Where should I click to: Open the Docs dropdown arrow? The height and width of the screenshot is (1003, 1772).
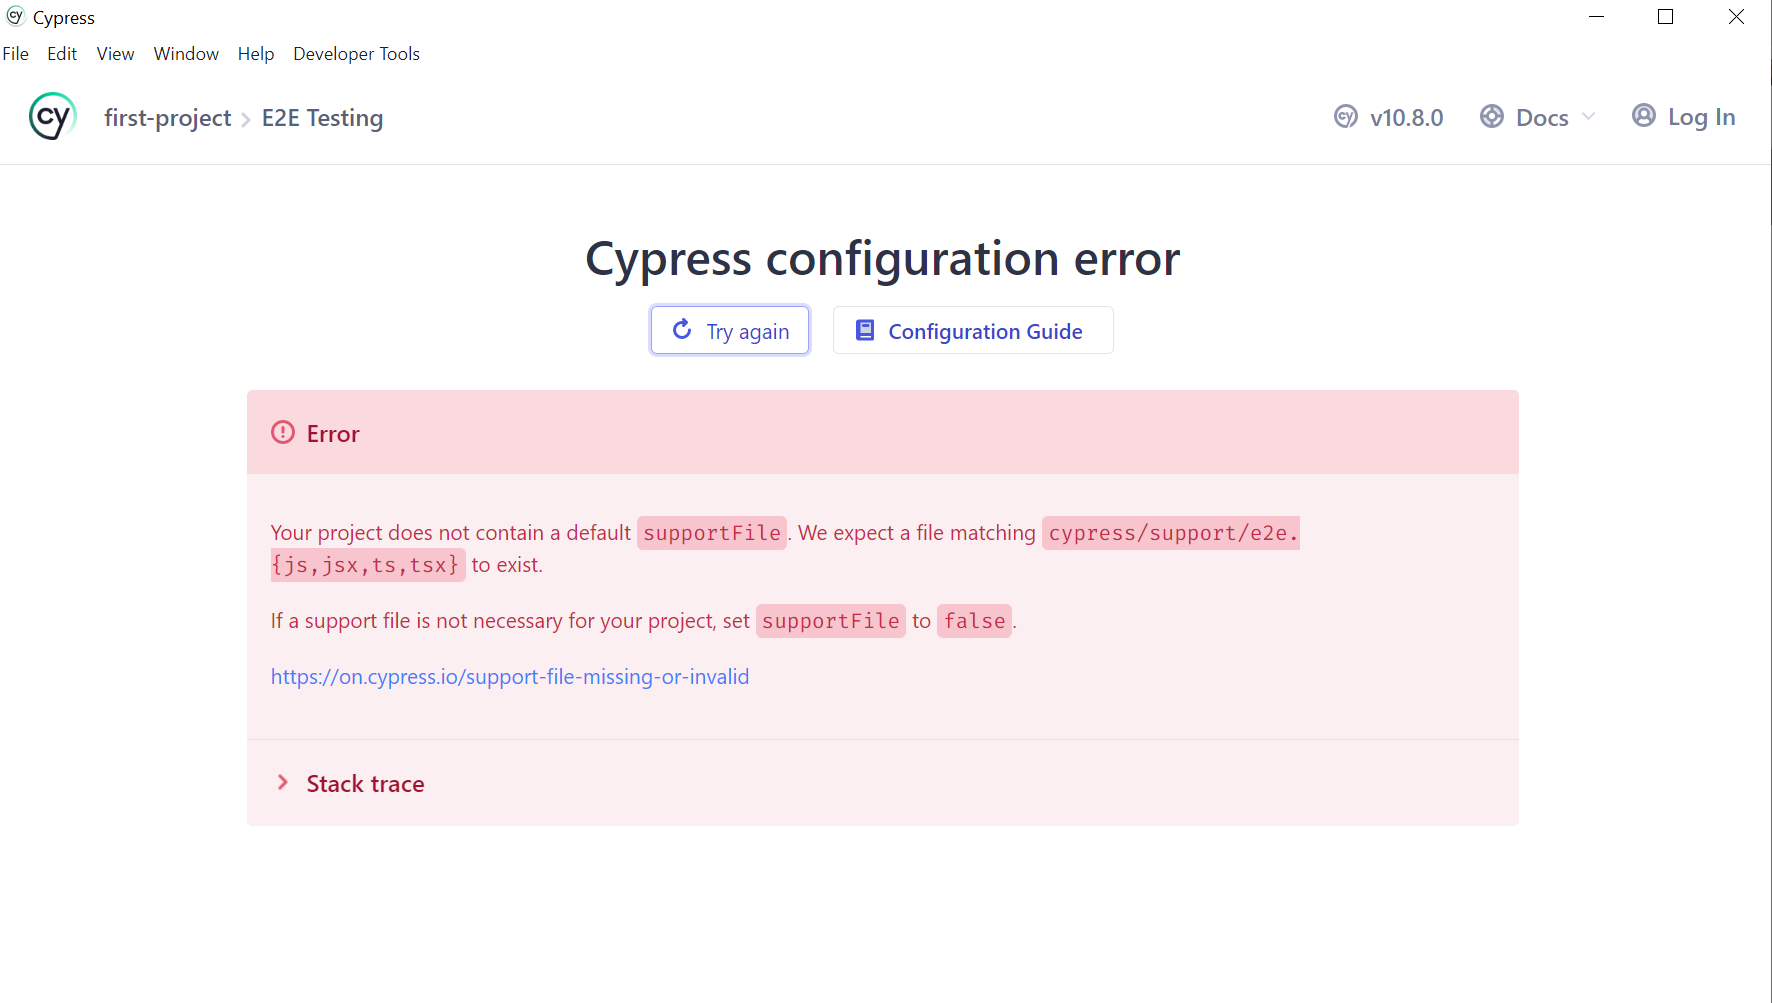pos(1588,117)
